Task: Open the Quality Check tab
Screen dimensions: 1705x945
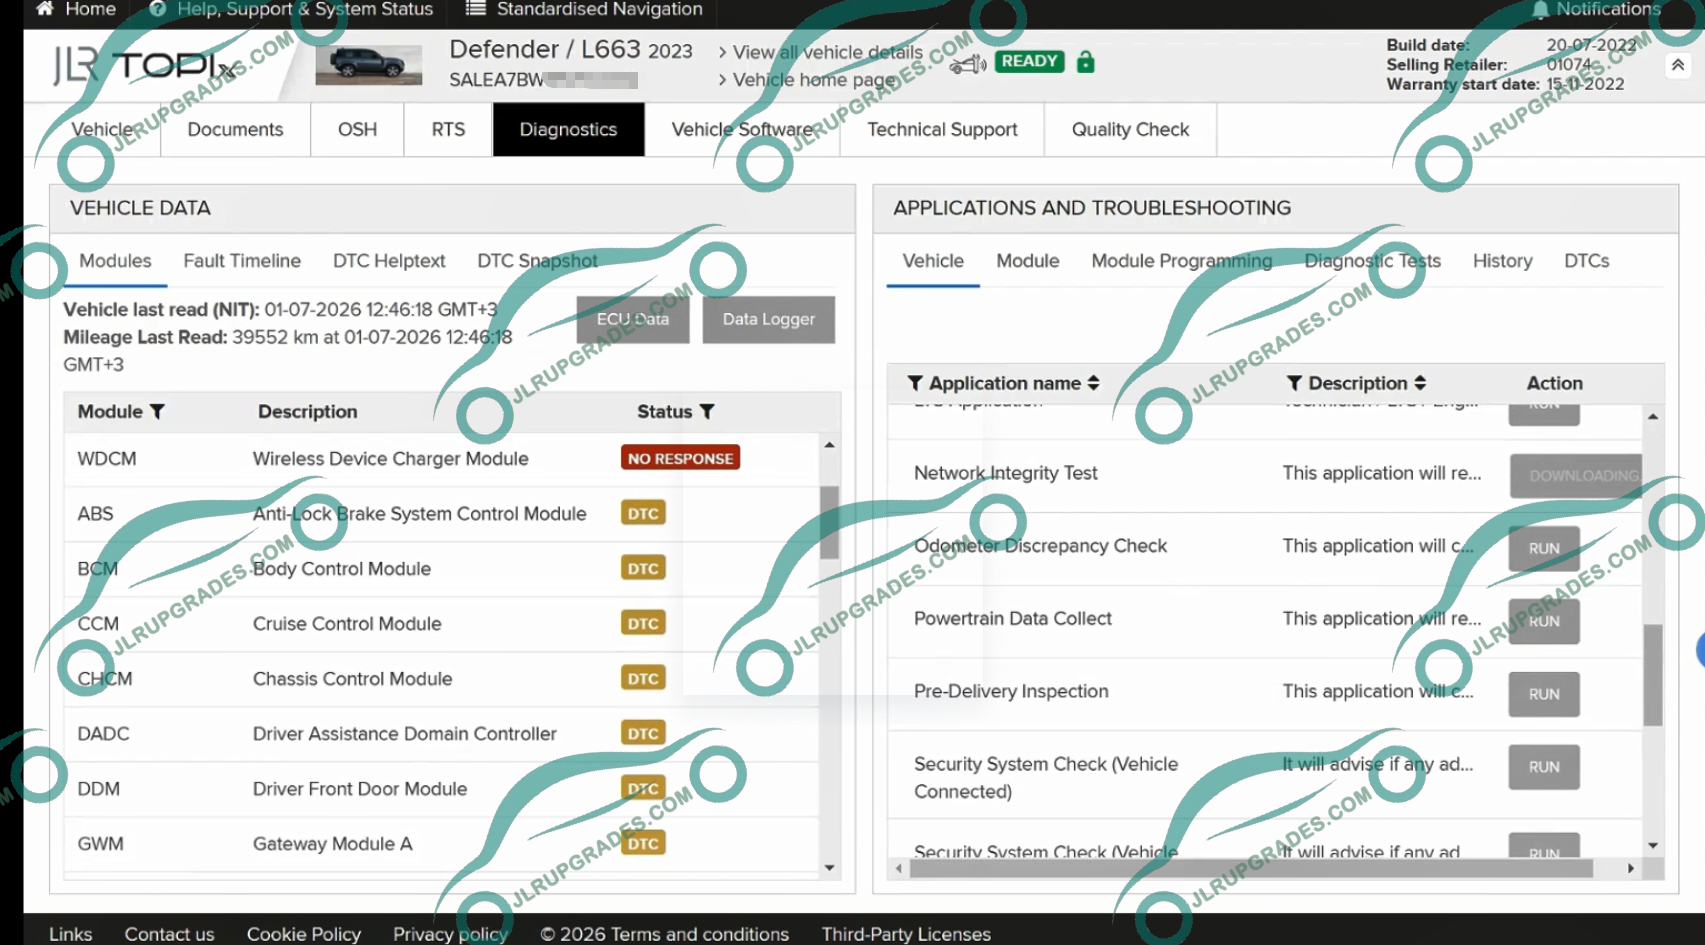Action: 1130,129
